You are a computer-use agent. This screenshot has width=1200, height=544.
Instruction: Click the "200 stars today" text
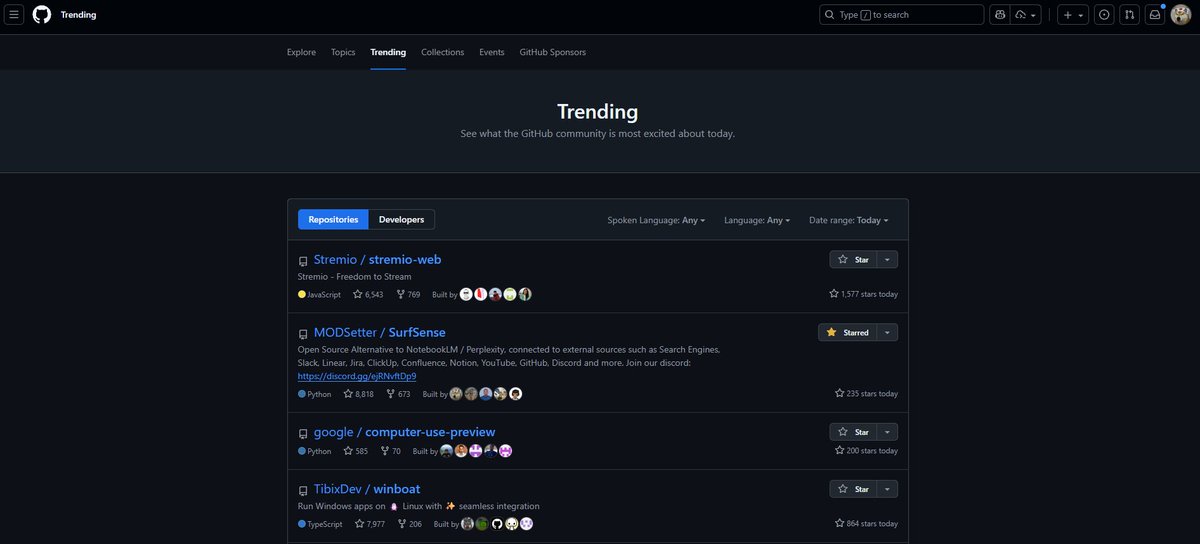tap(867, 451)
